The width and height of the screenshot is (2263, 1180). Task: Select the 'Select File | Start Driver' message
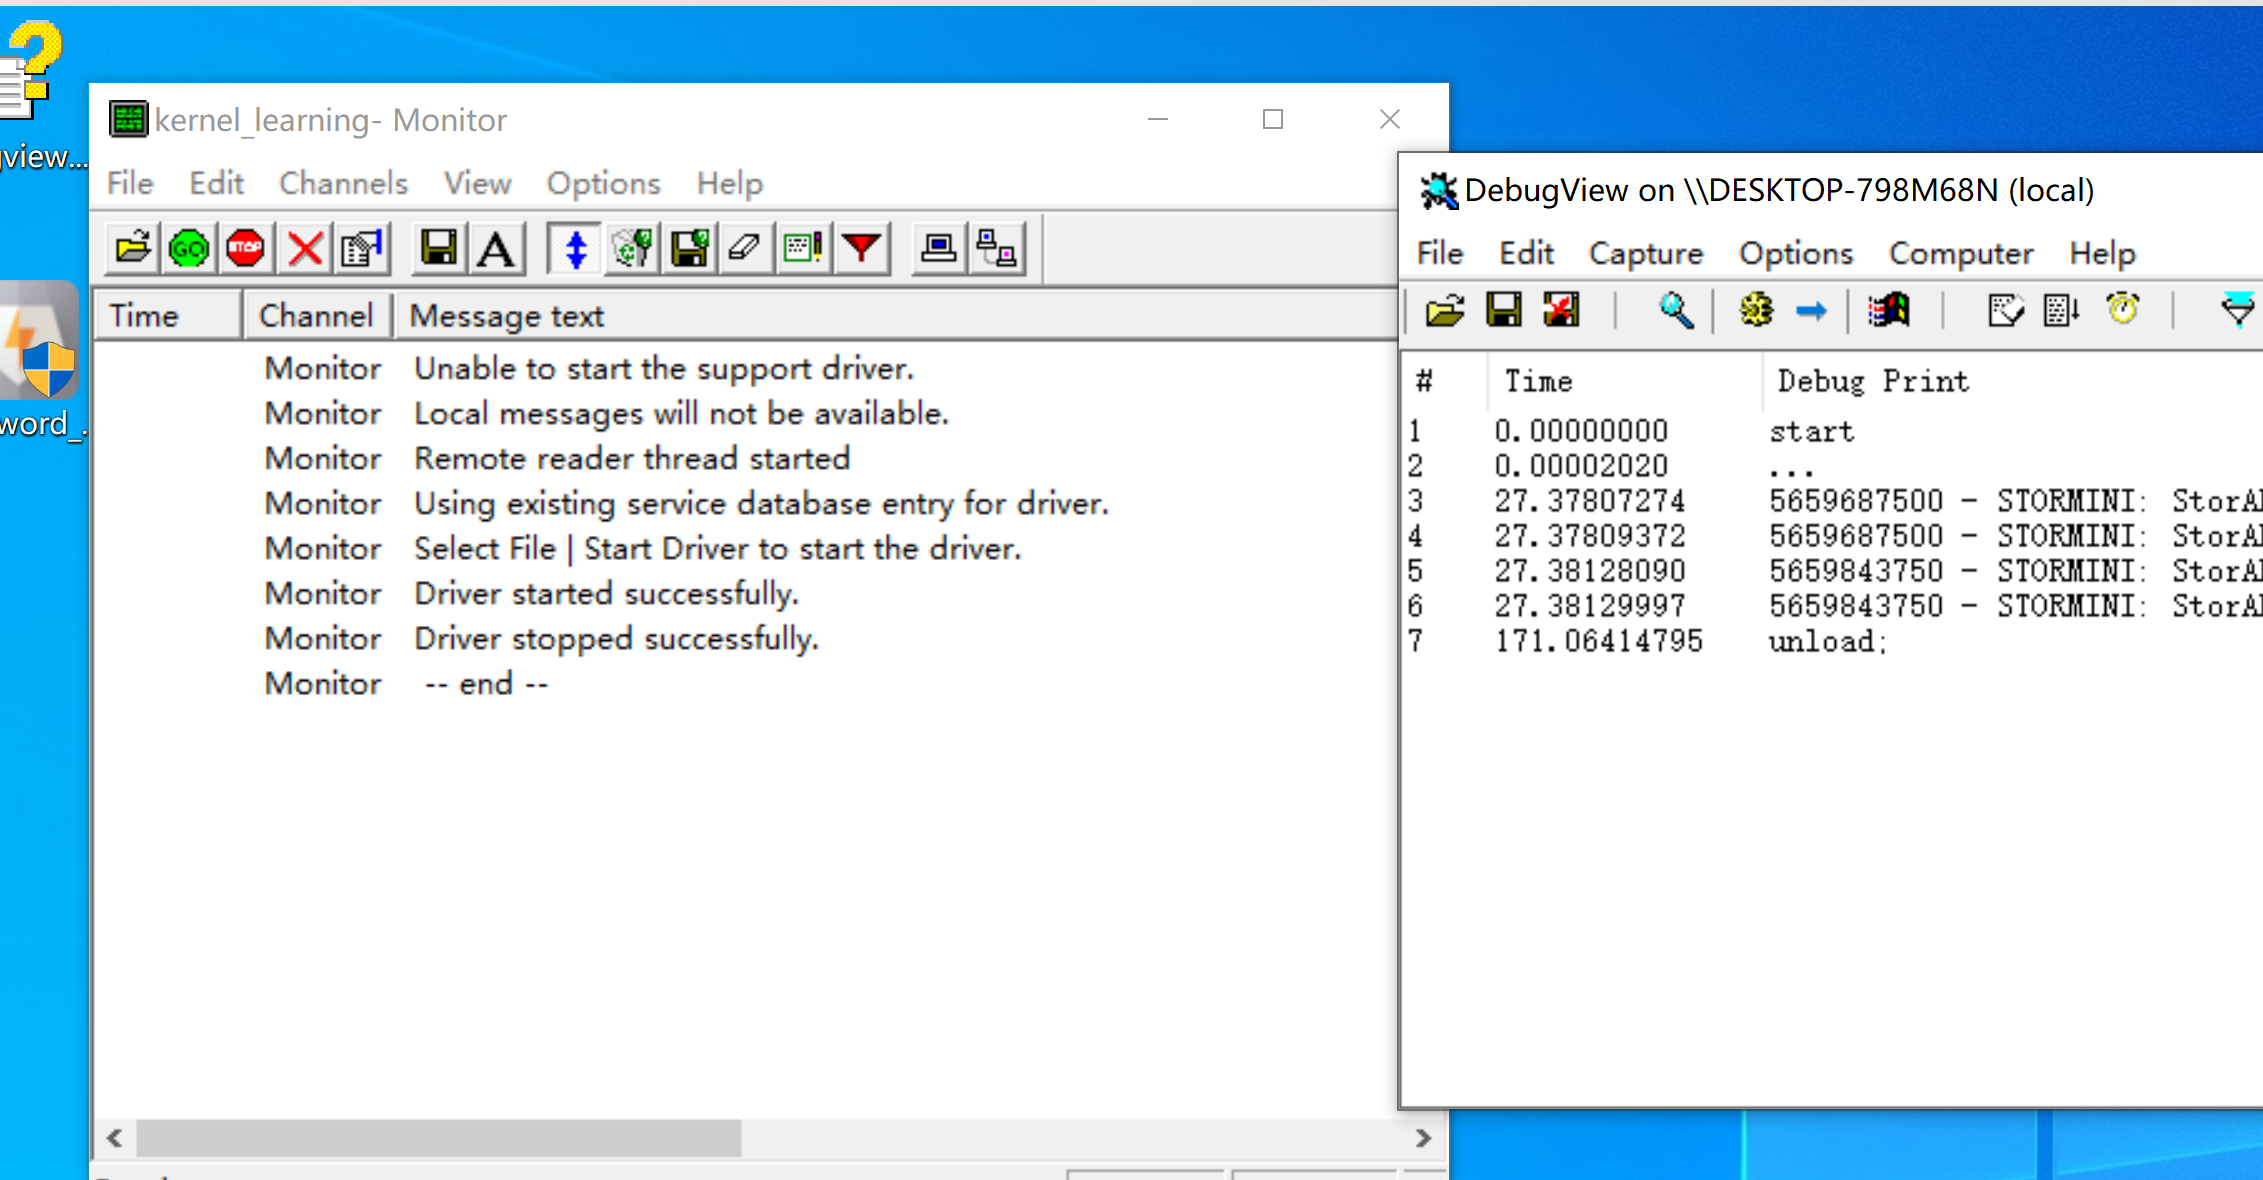746,549
